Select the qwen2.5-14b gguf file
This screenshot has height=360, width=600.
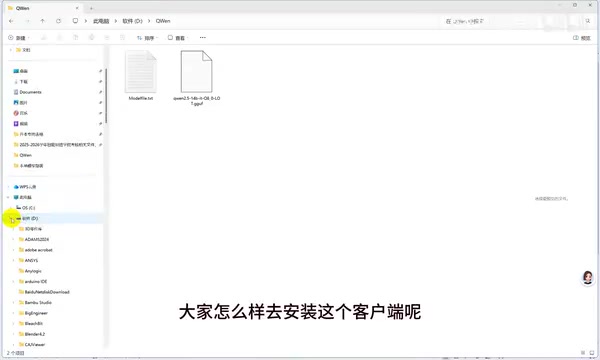pyautogui.click(x=196, y=78)
